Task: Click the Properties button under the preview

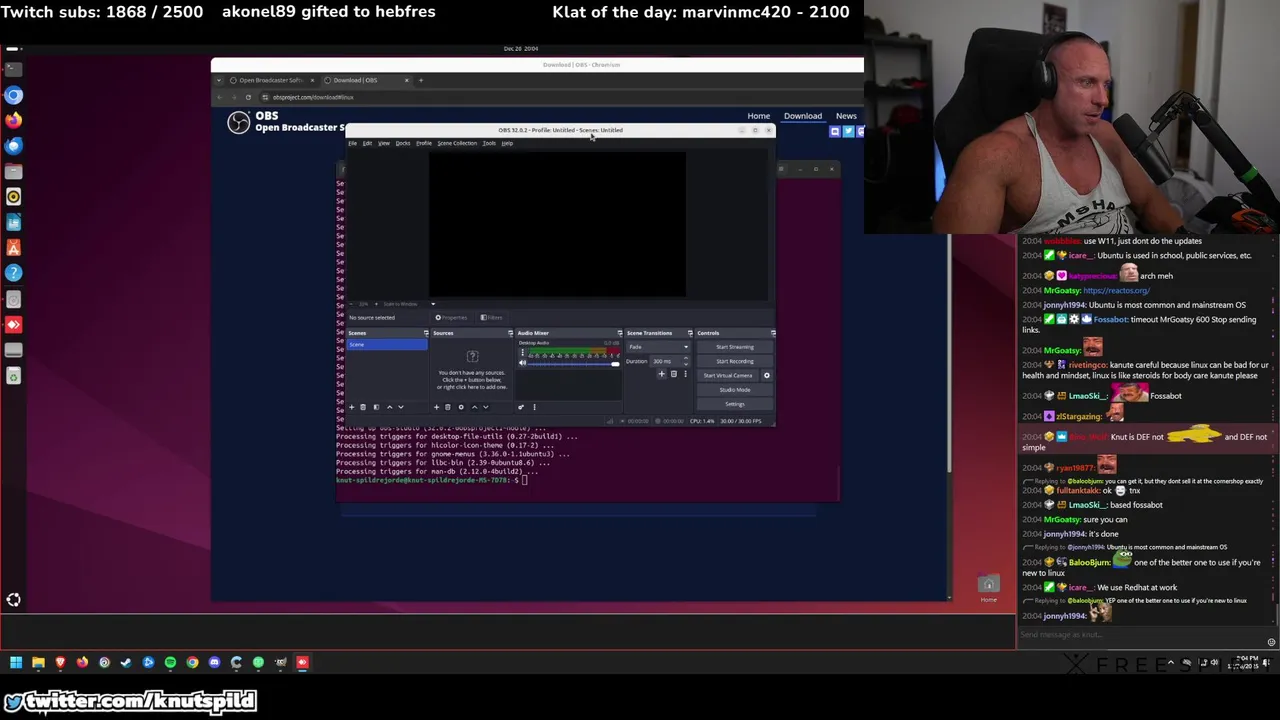Action: click(x=451, y=318)
